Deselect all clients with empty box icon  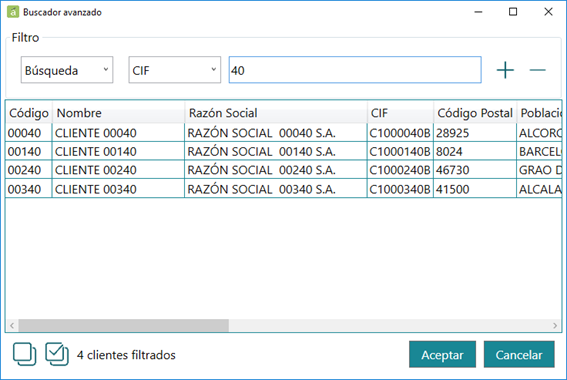coord(24,354)
